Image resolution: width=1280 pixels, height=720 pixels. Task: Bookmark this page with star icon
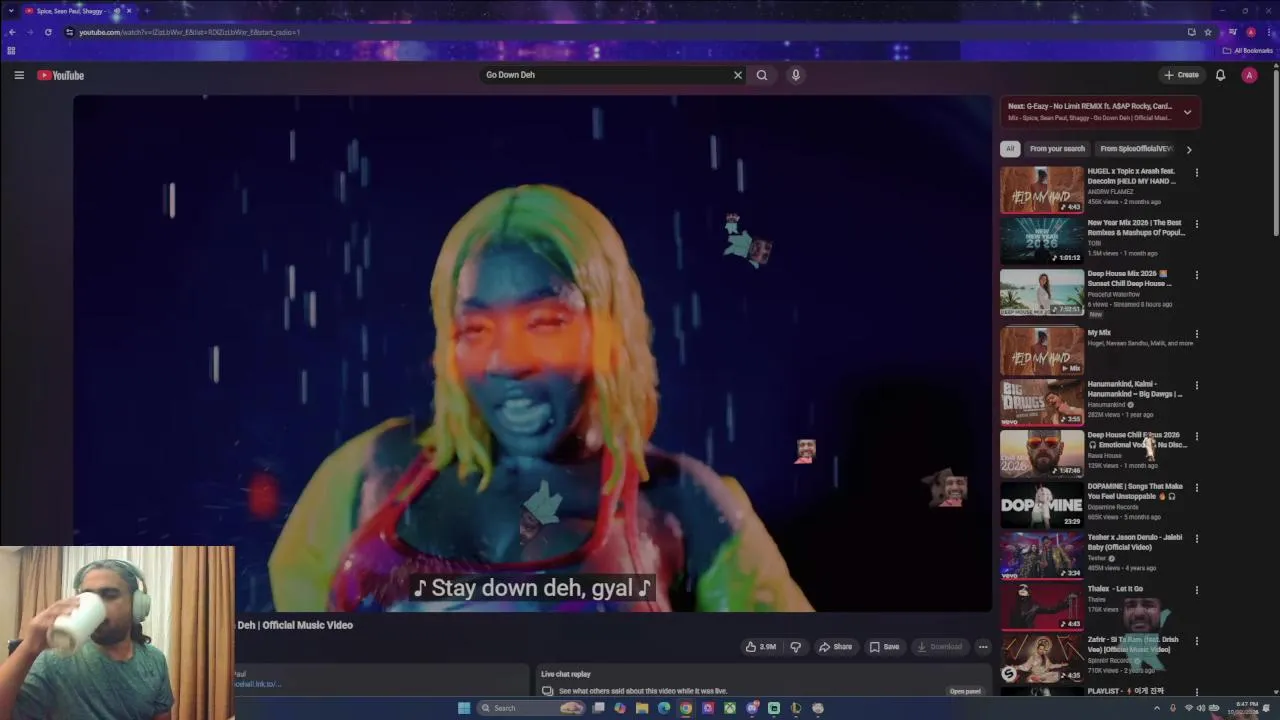point(1208,32)
